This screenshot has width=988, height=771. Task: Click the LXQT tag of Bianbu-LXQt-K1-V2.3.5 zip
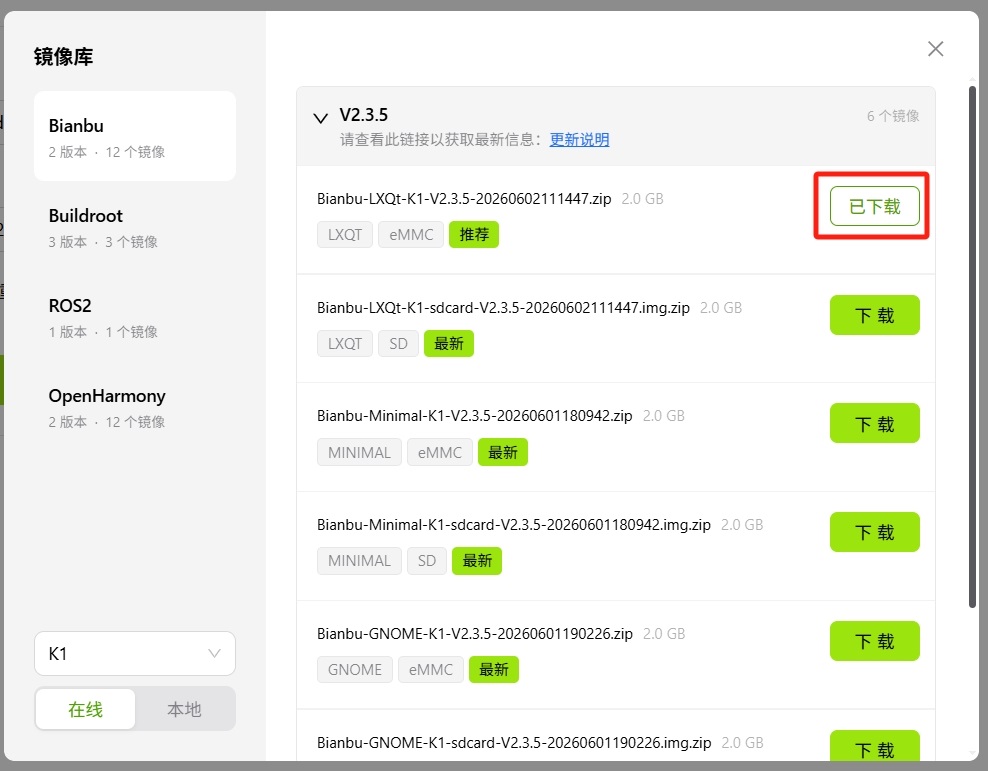click(345, 234)
